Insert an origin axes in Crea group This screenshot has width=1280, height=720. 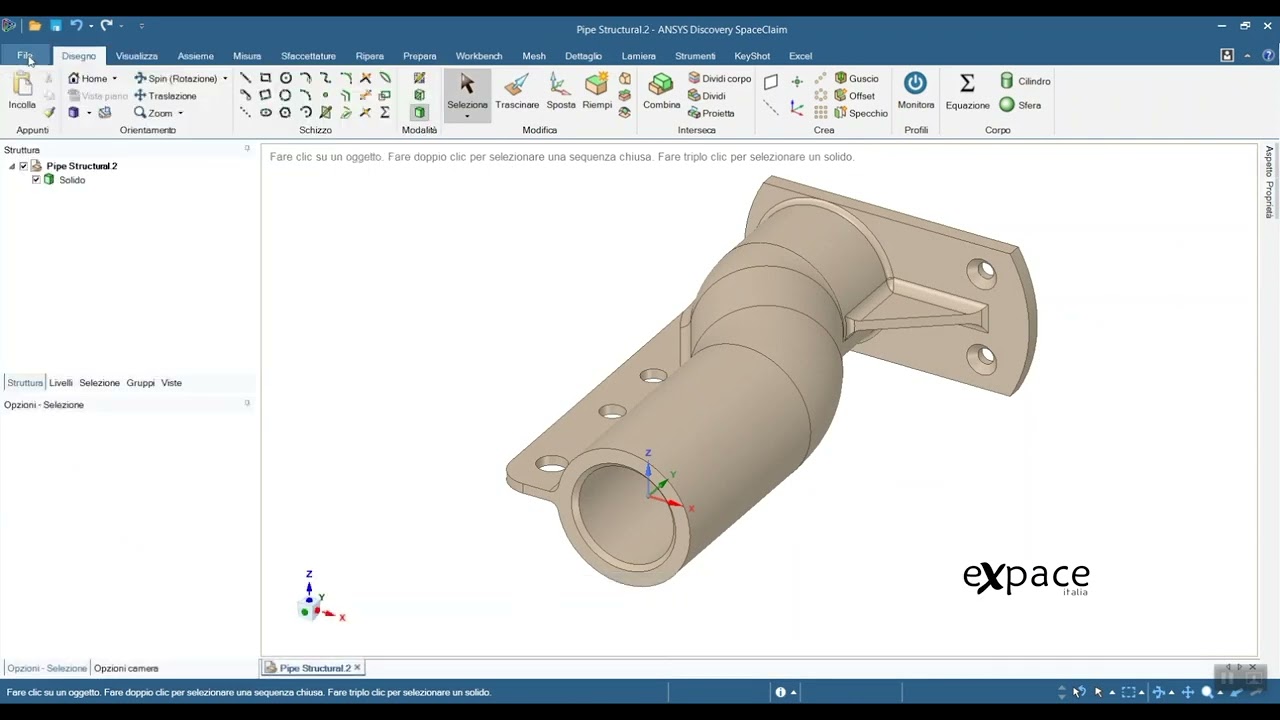point(797,107)
